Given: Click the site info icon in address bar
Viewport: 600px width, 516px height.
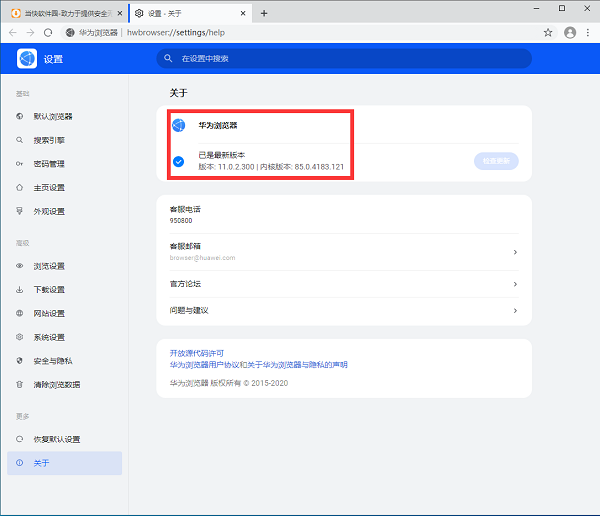Looking at the screenshot, I should pyautogui.click(x=70, y=33).
